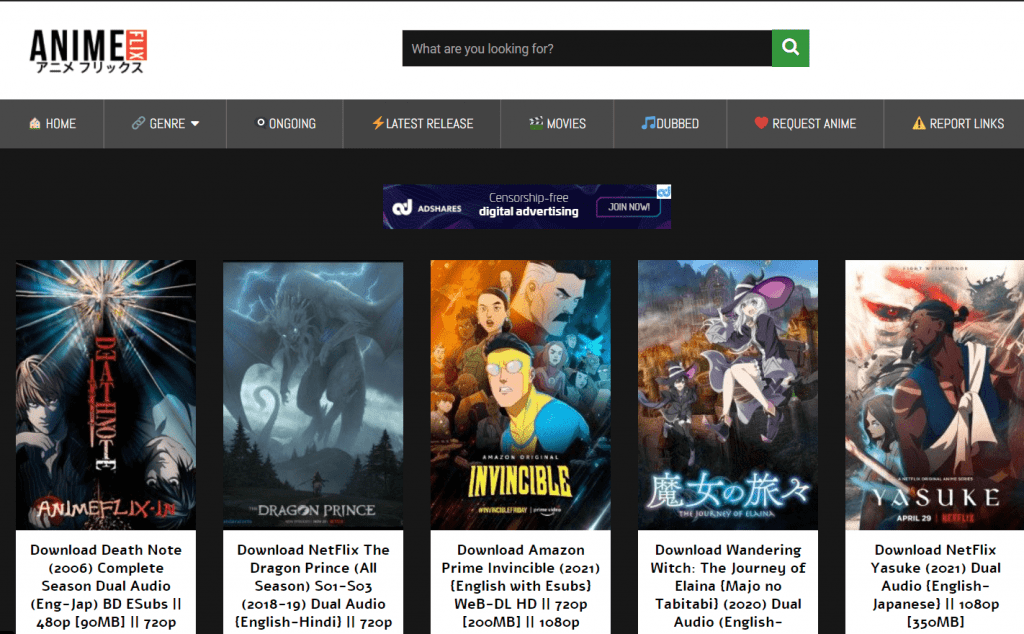Viewport: 1024px width, 634px height.
Task: Click the clapperboard icon beside Movies
Action: tap(536, 123)
